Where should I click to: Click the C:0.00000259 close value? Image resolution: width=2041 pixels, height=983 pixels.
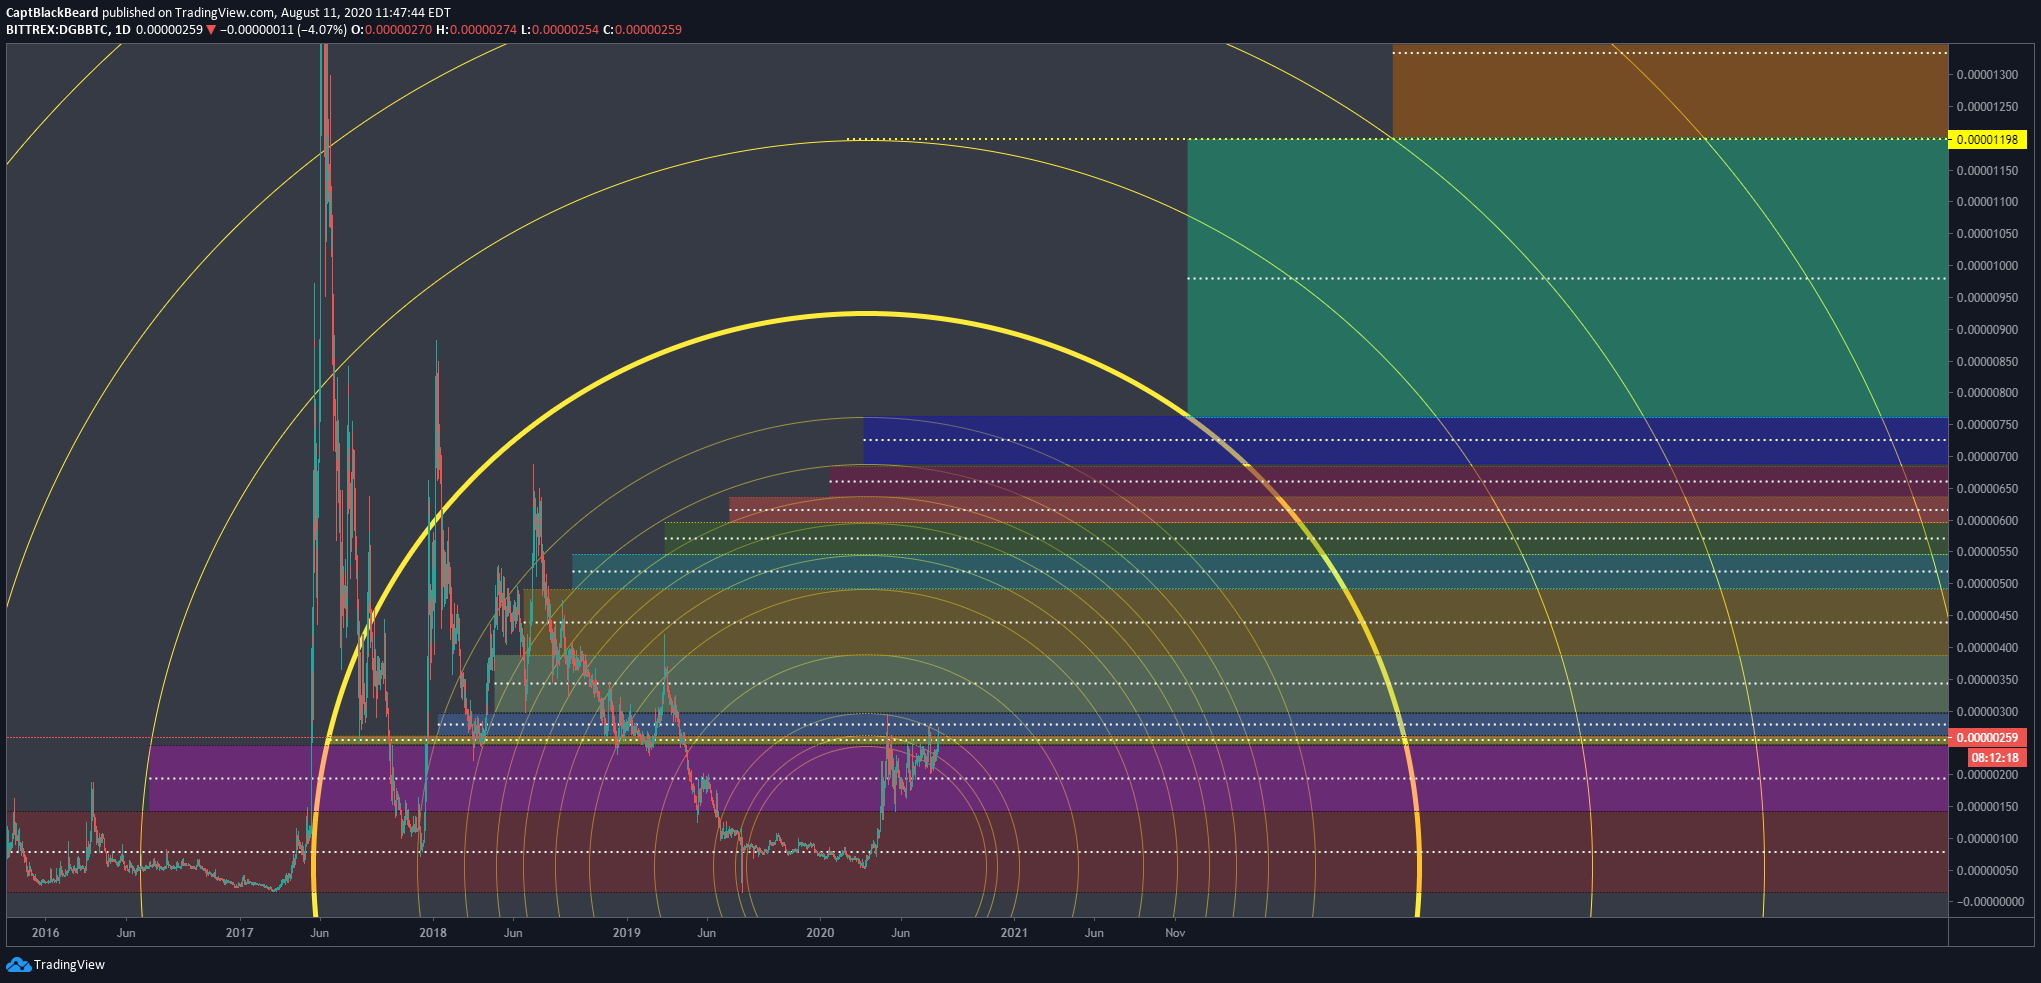642,30
